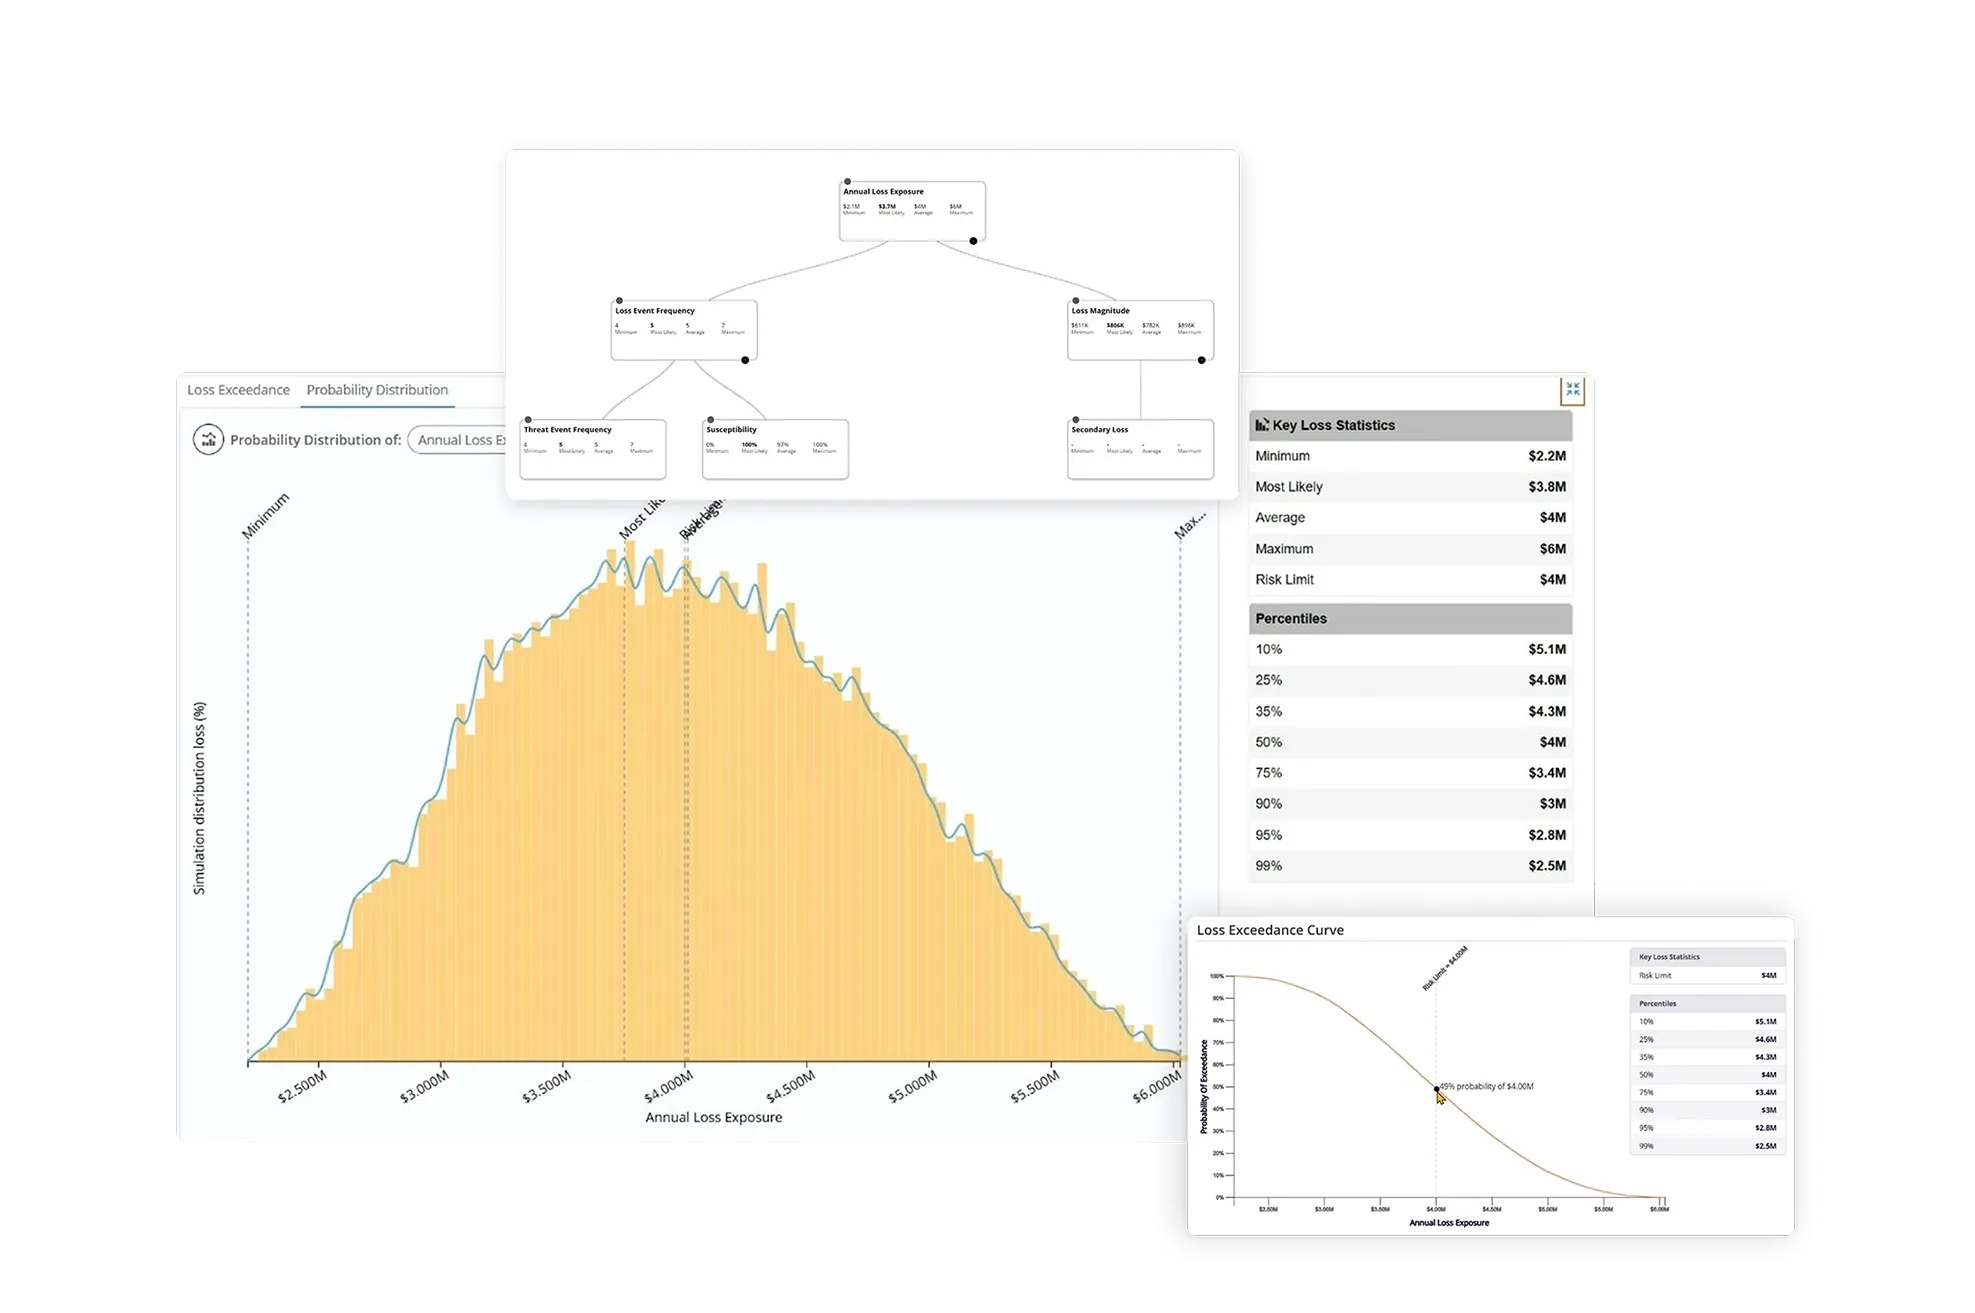Click the black dot on Loss Event Frequency node

(x=745, y=360)
